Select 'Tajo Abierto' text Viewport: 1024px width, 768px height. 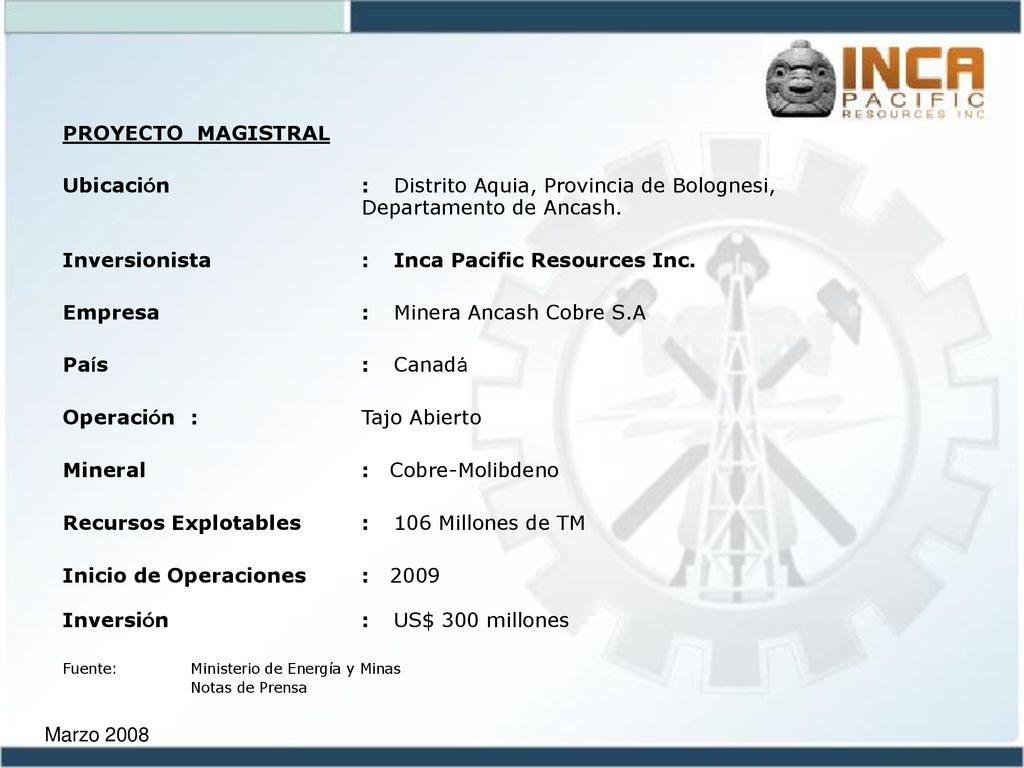coord(421,418)
